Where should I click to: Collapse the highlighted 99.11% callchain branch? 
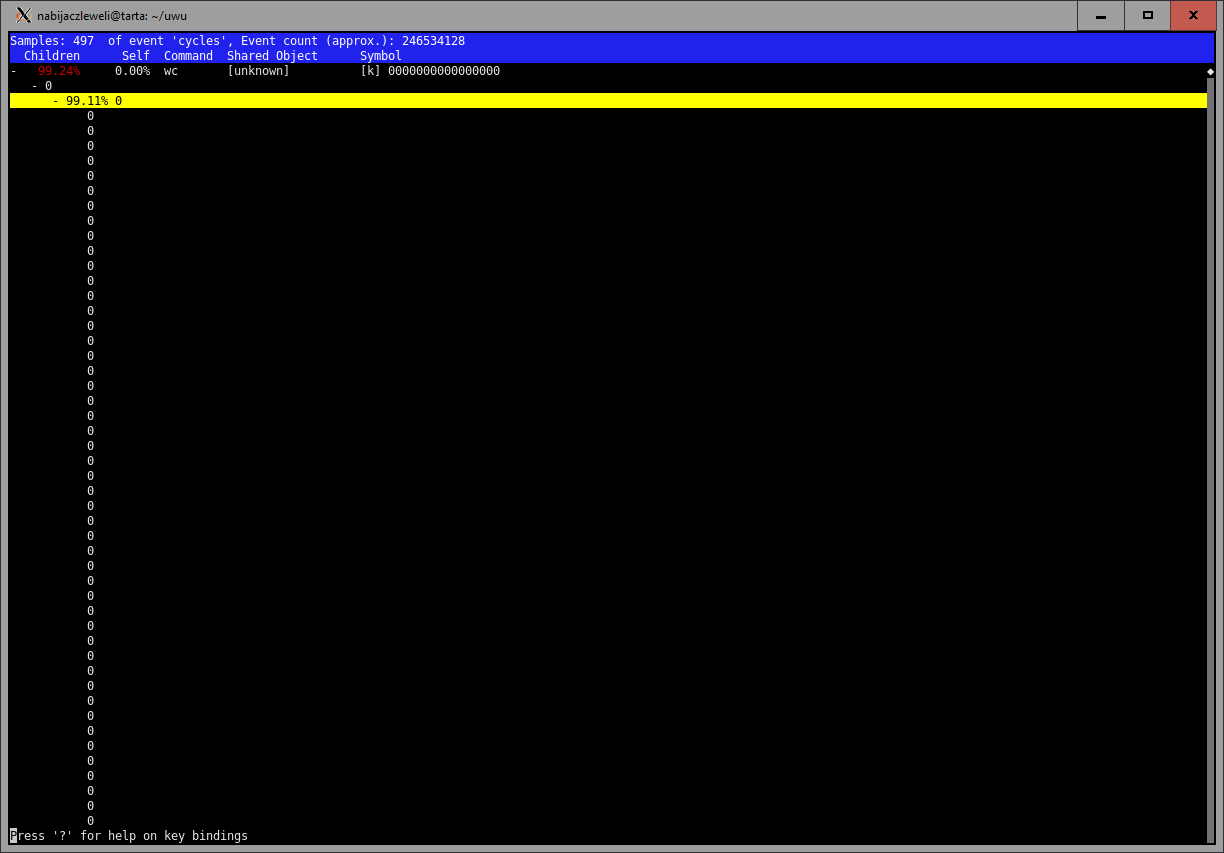pos(56,101)
